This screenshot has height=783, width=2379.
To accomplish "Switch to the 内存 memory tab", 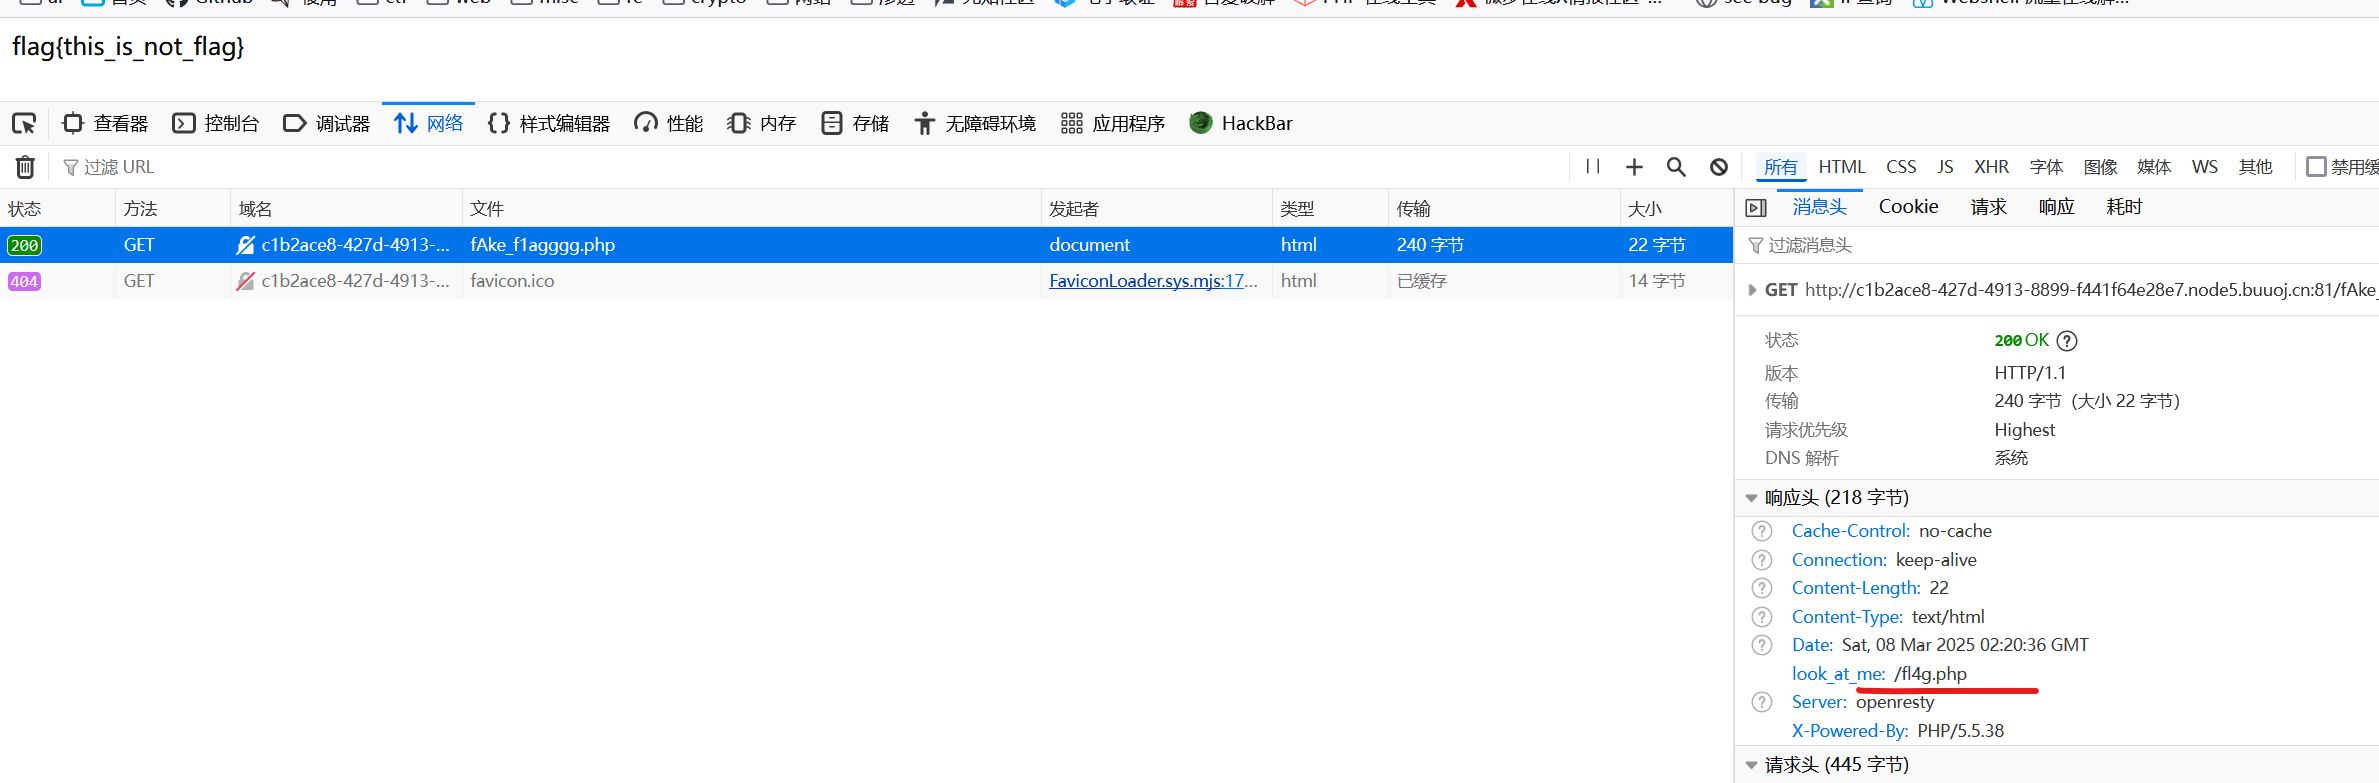I will pos(762,124).
